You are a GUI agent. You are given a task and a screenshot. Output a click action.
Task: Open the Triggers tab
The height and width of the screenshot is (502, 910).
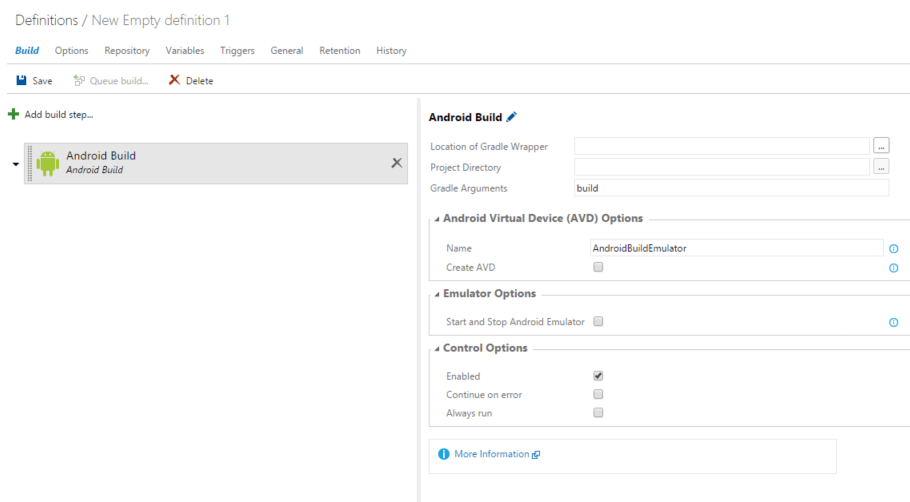point(237,51)
